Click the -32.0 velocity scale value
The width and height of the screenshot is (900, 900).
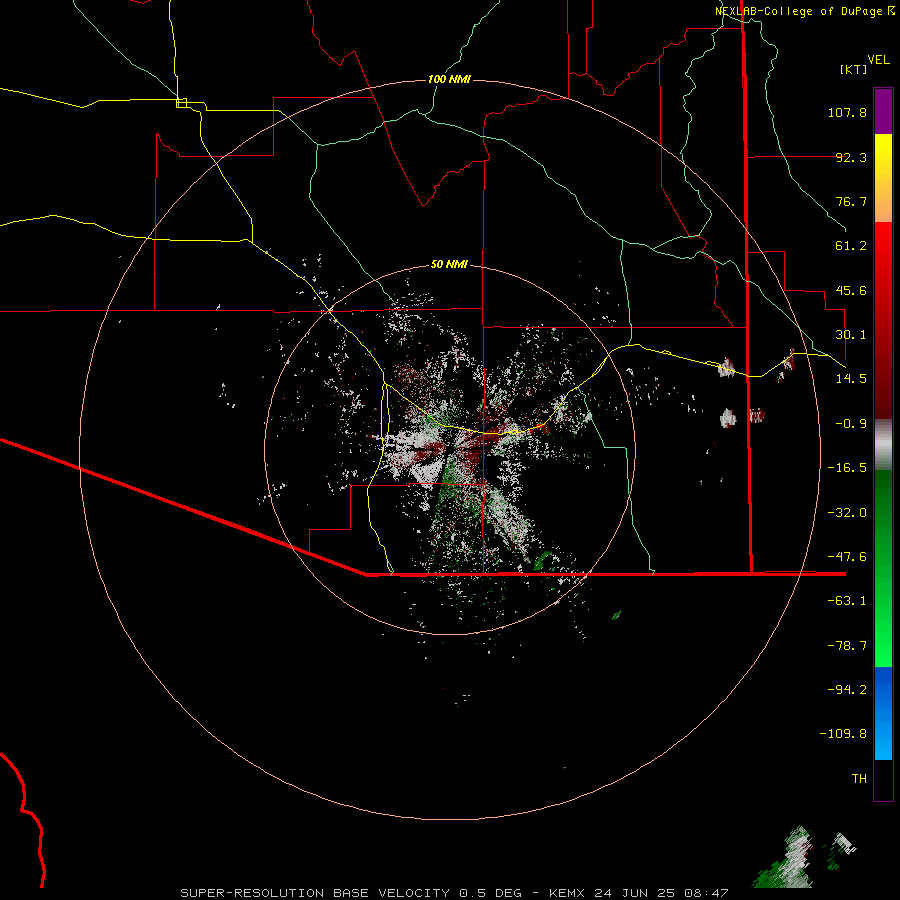point(847,513)
